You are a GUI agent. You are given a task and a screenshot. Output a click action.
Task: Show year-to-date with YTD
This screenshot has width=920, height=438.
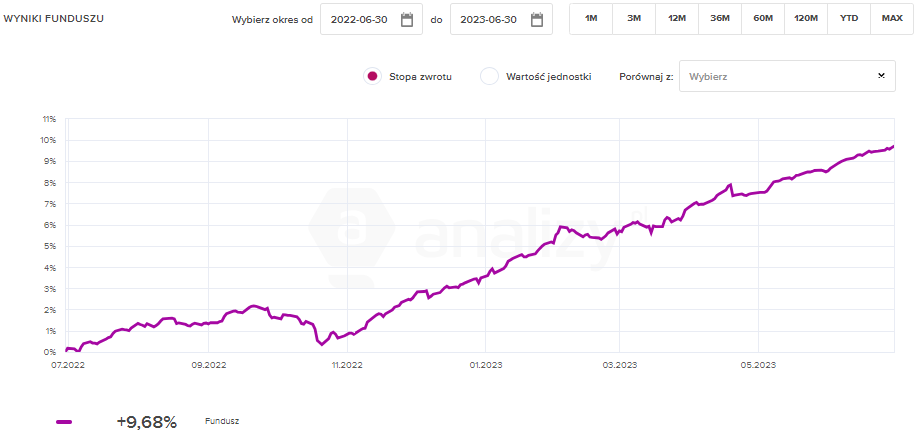[x=849, y=19]
